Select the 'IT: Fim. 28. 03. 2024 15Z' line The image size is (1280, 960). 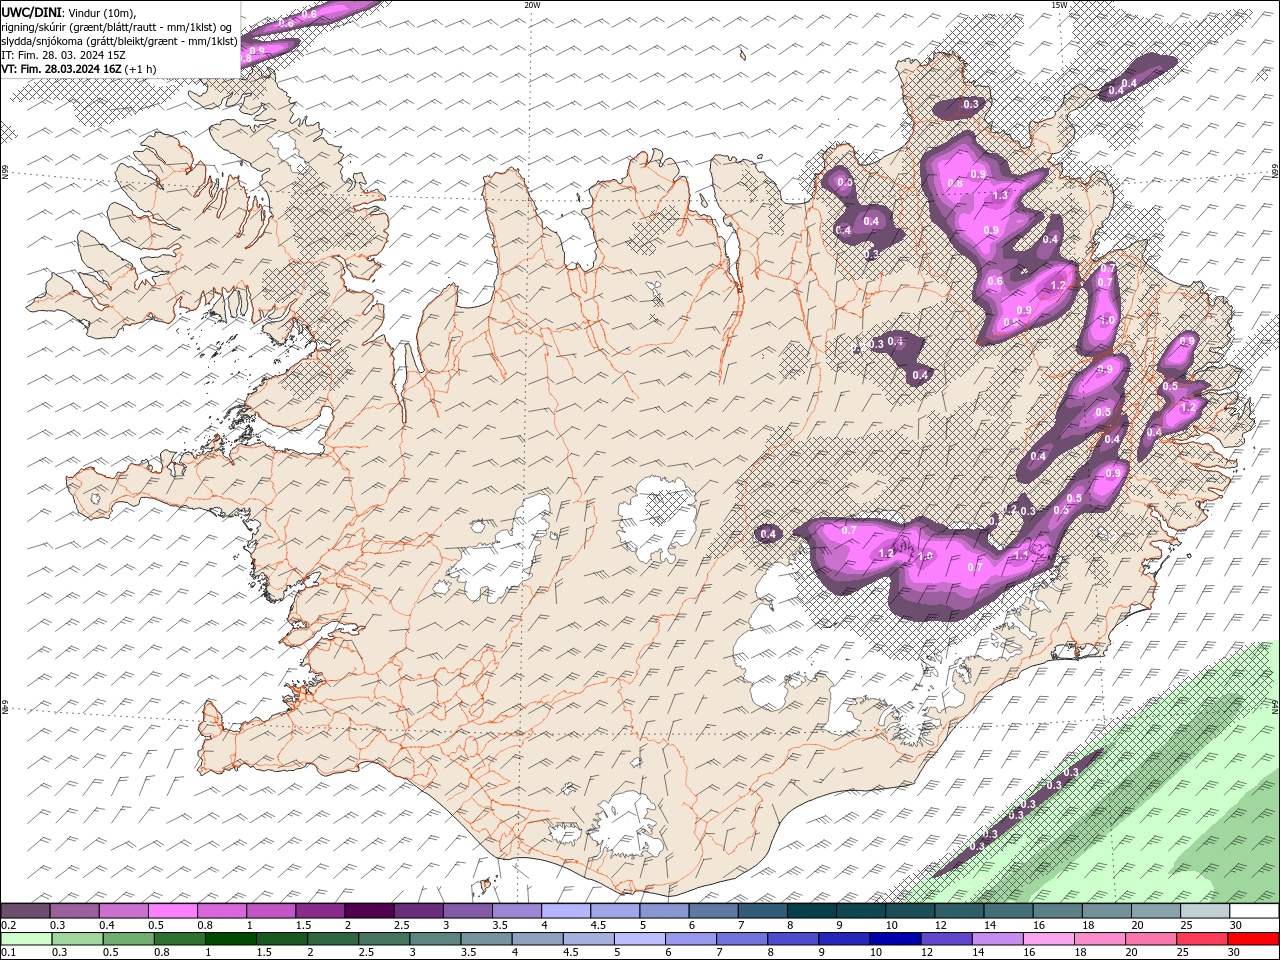62,55
